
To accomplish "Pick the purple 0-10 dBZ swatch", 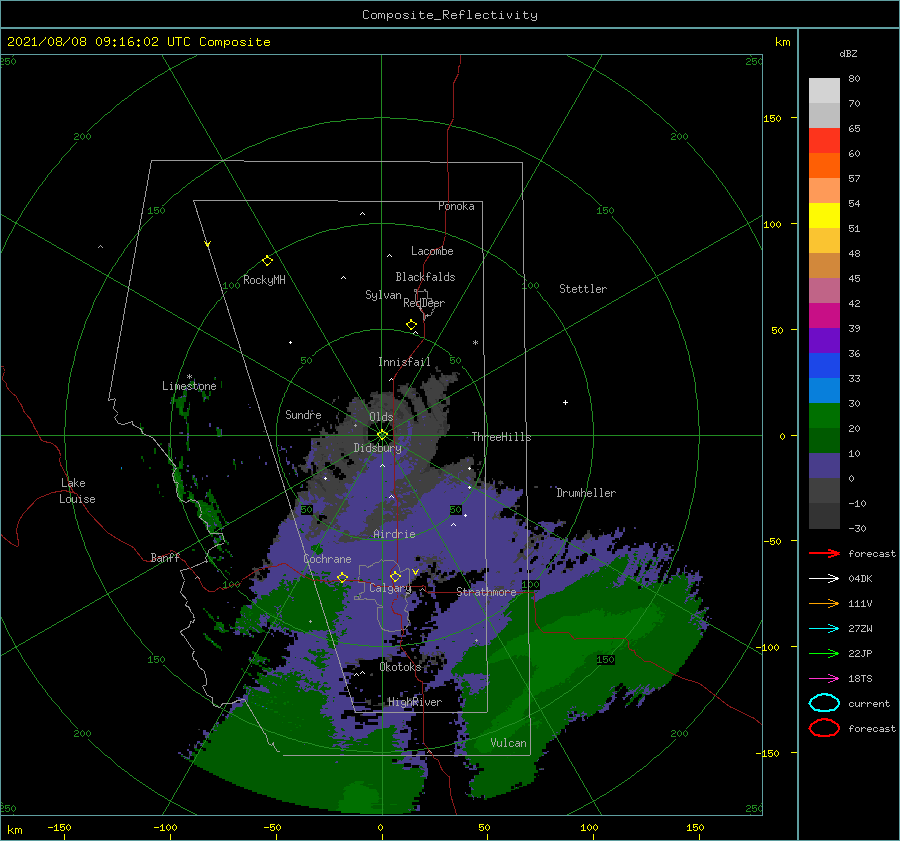I will point(824,466).
